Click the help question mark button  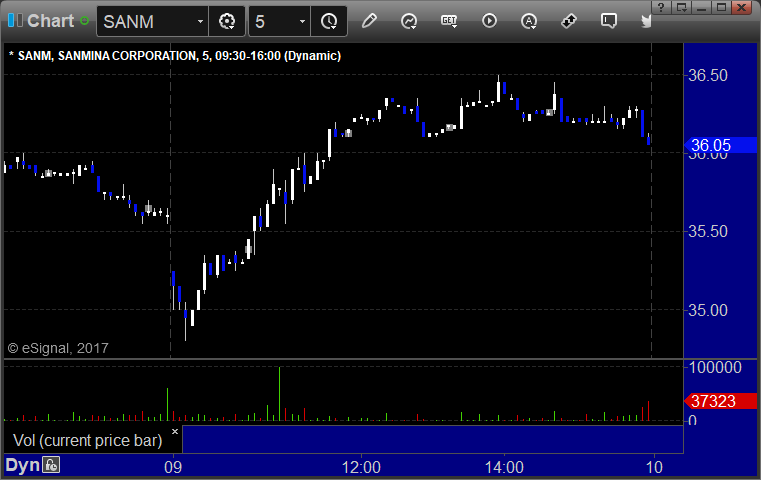tap(661, 7)
